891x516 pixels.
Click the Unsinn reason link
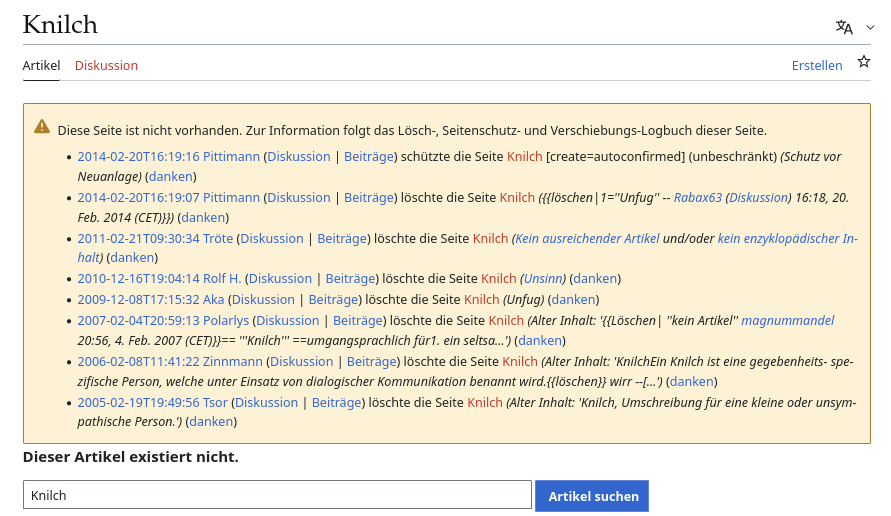(543, 278)
